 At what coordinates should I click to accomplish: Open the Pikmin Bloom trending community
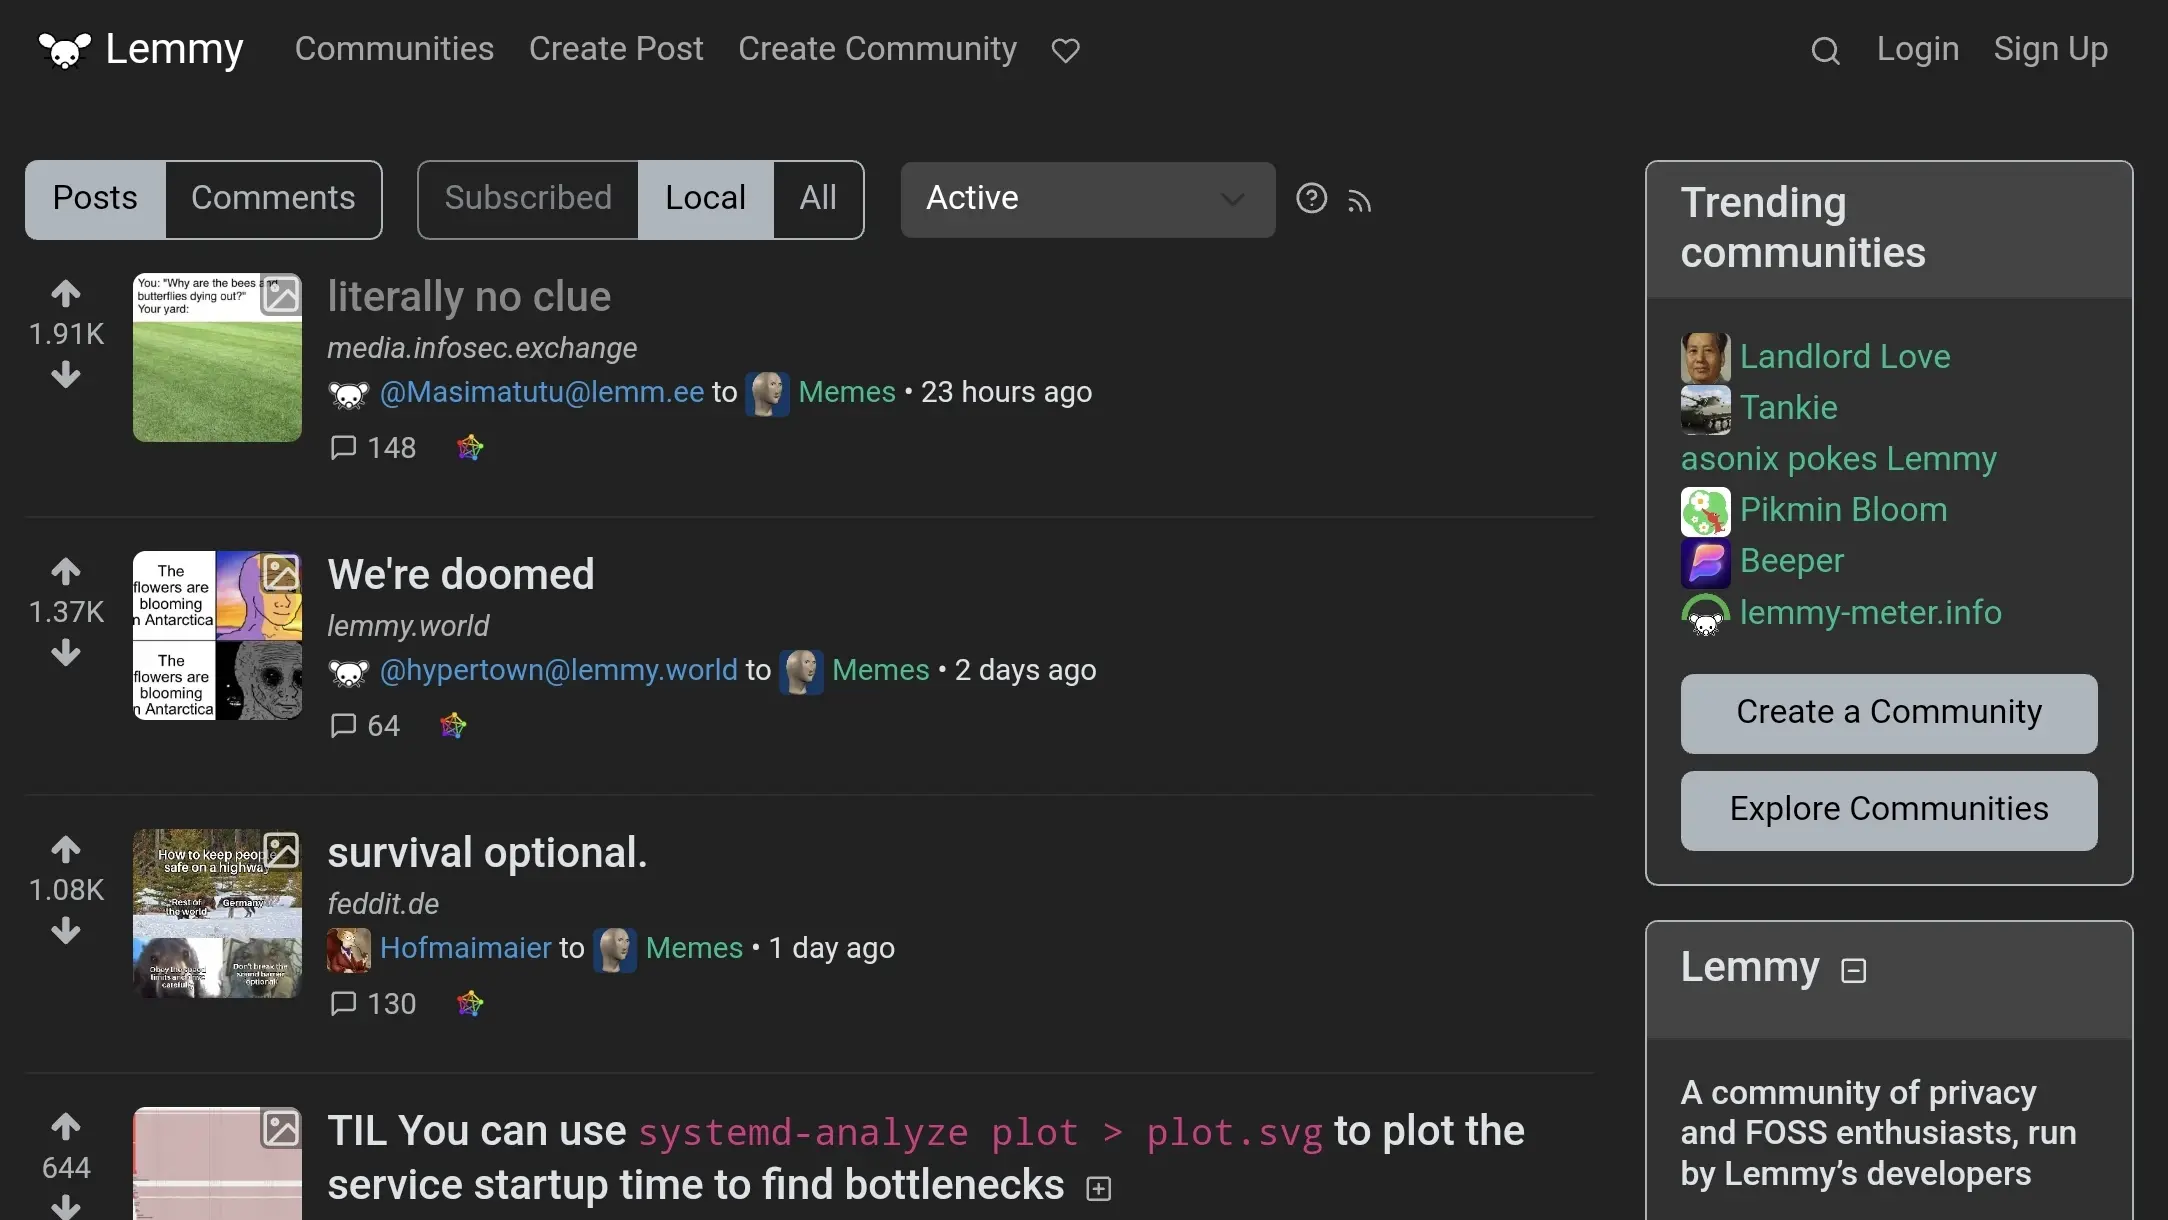coord(1843,509)
